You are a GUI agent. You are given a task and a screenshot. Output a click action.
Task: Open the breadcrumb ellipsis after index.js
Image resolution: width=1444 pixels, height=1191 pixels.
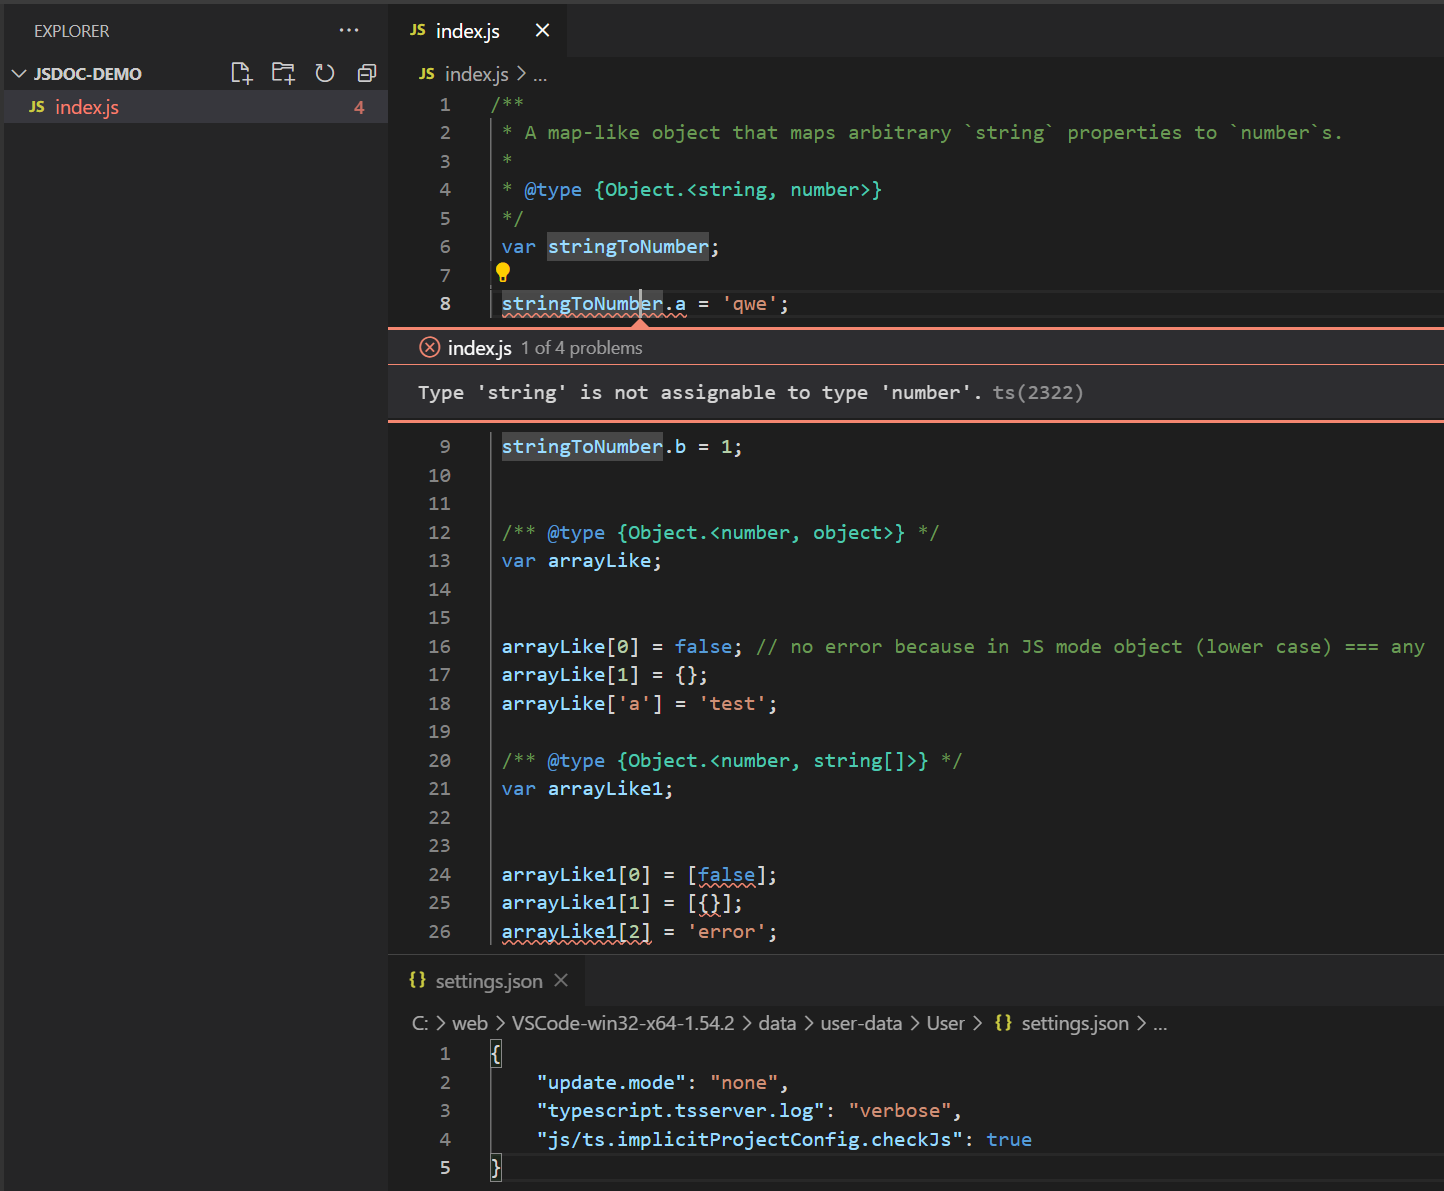[x=540, y=73]
